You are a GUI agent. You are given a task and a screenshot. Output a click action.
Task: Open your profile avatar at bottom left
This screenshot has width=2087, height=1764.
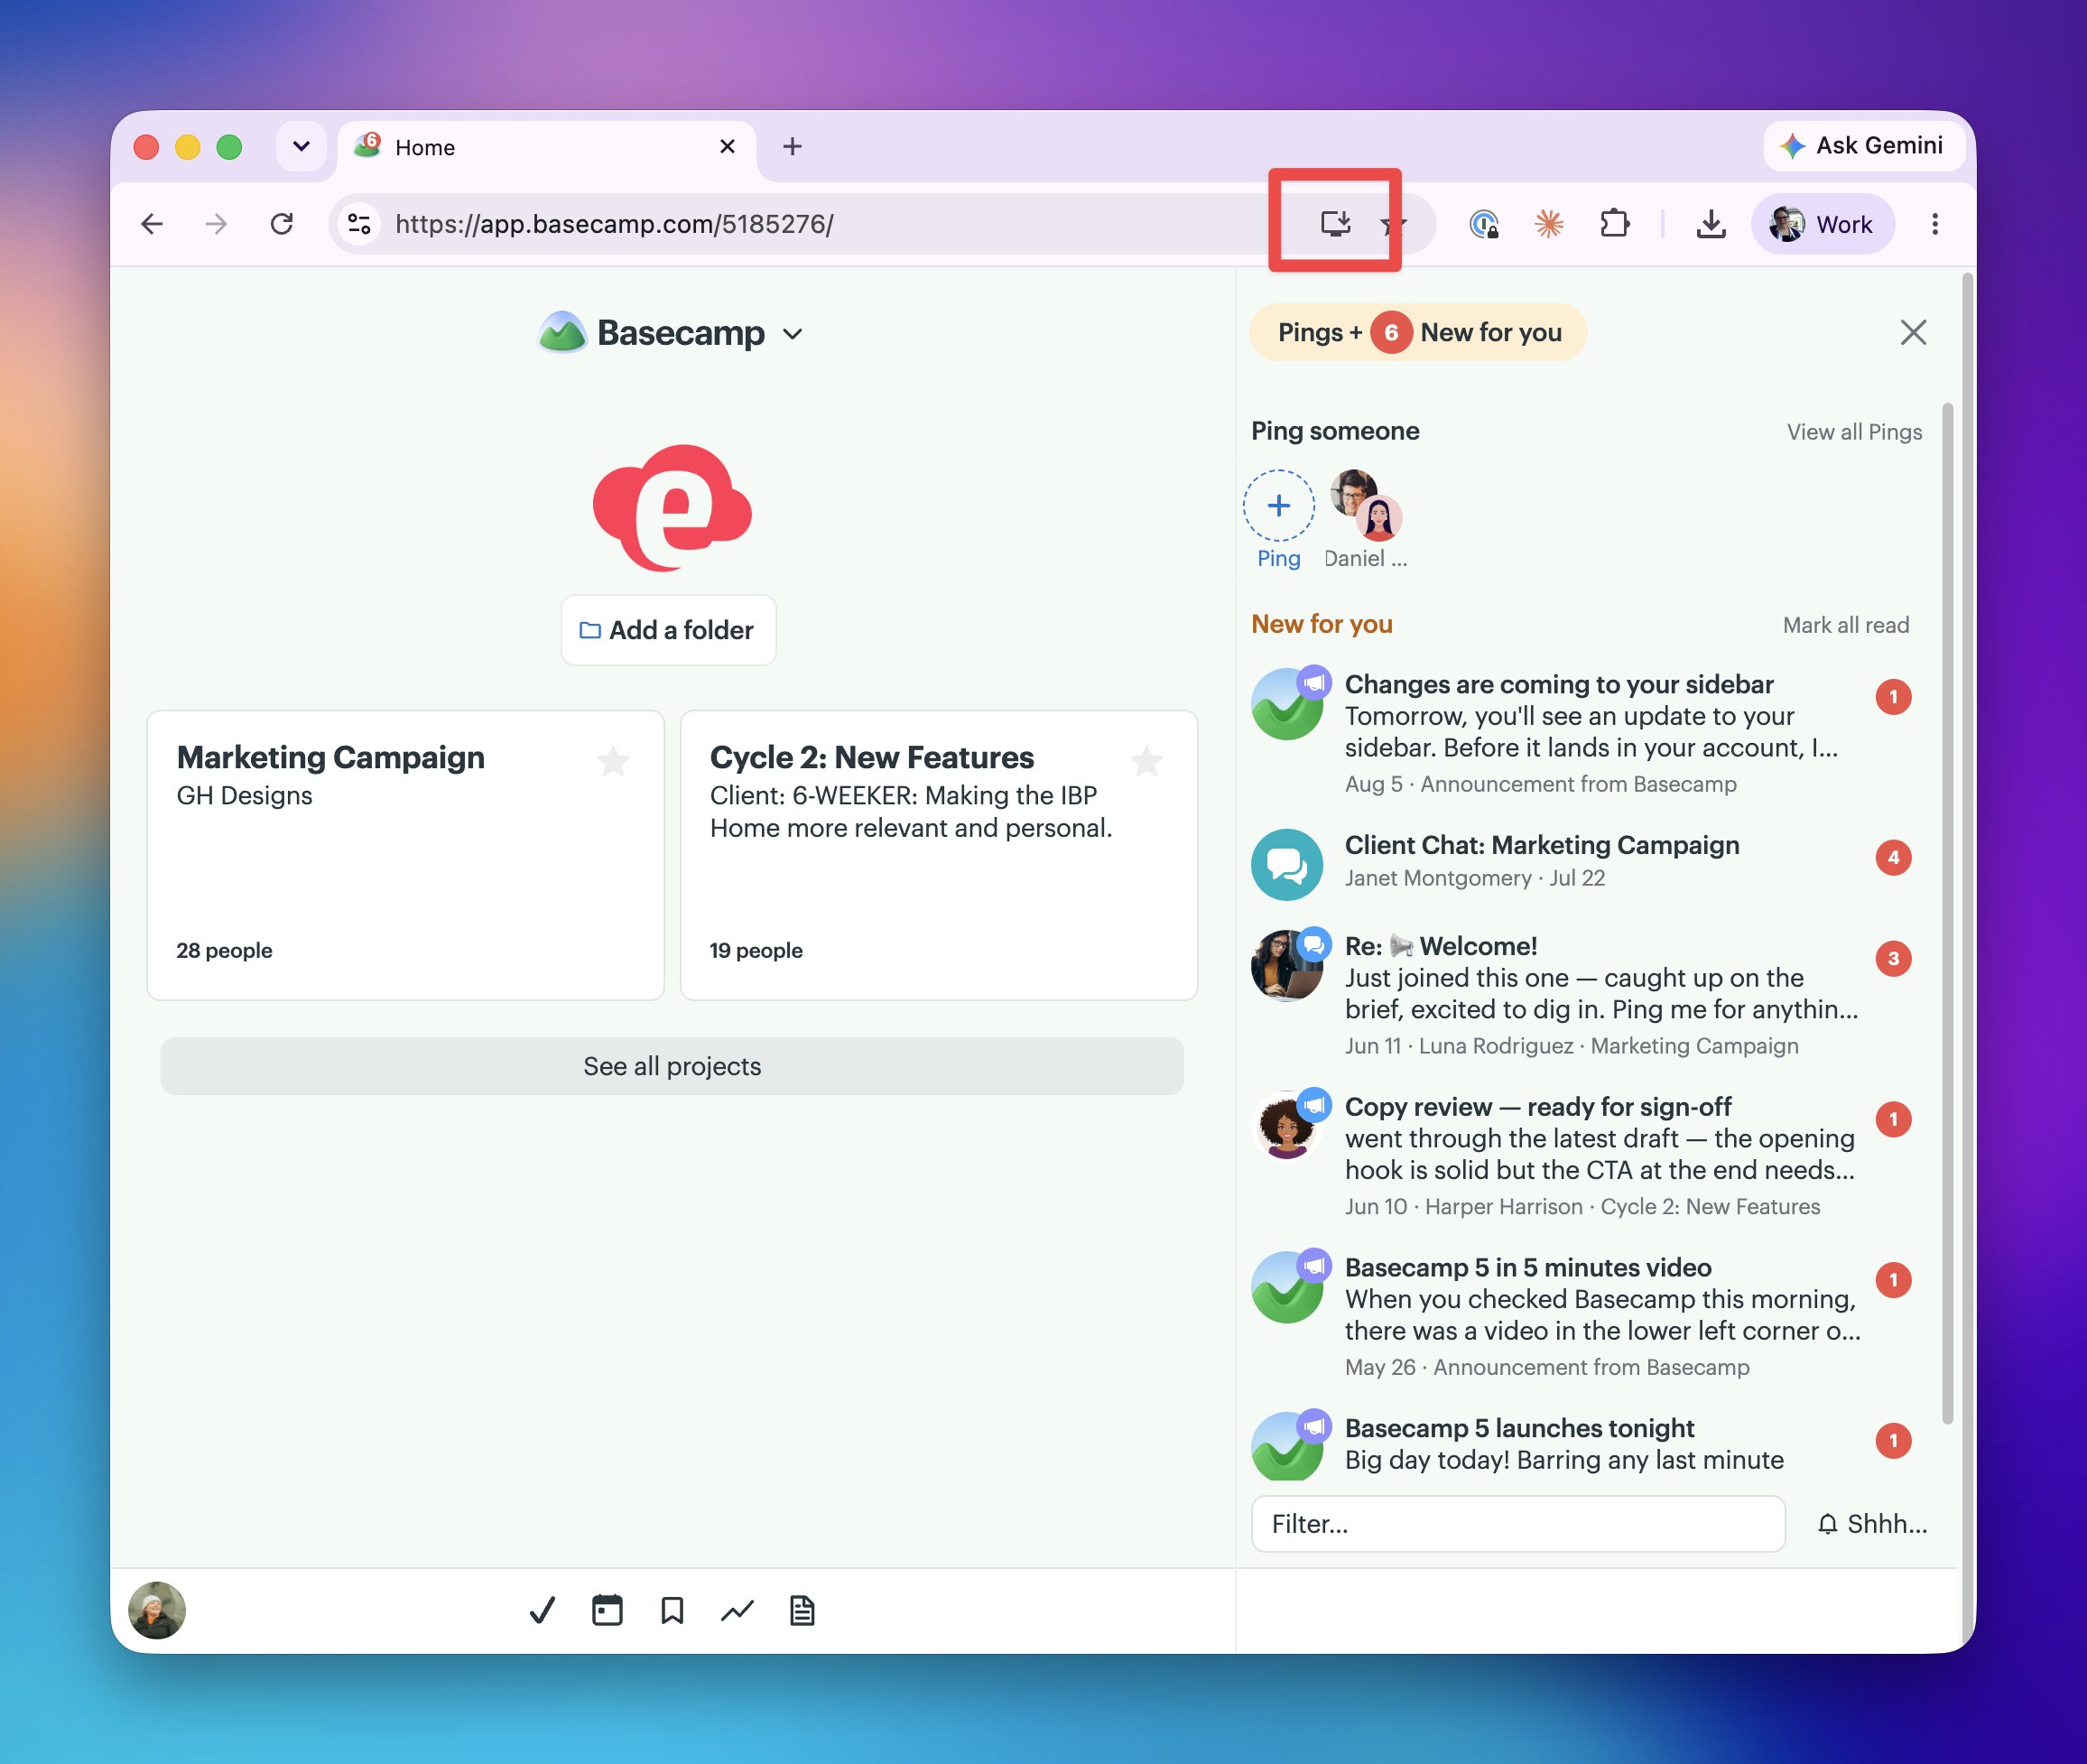click(x=157, y=1610)
